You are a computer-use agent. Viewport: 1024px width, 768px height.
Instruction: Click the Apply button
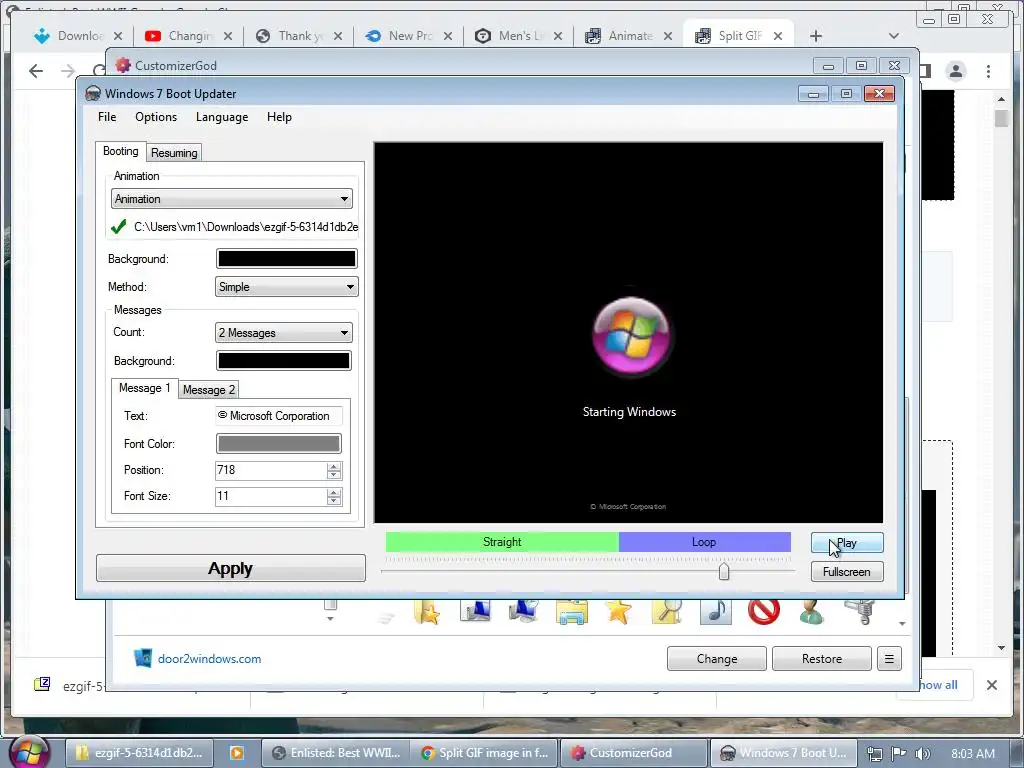click(231, 568)
